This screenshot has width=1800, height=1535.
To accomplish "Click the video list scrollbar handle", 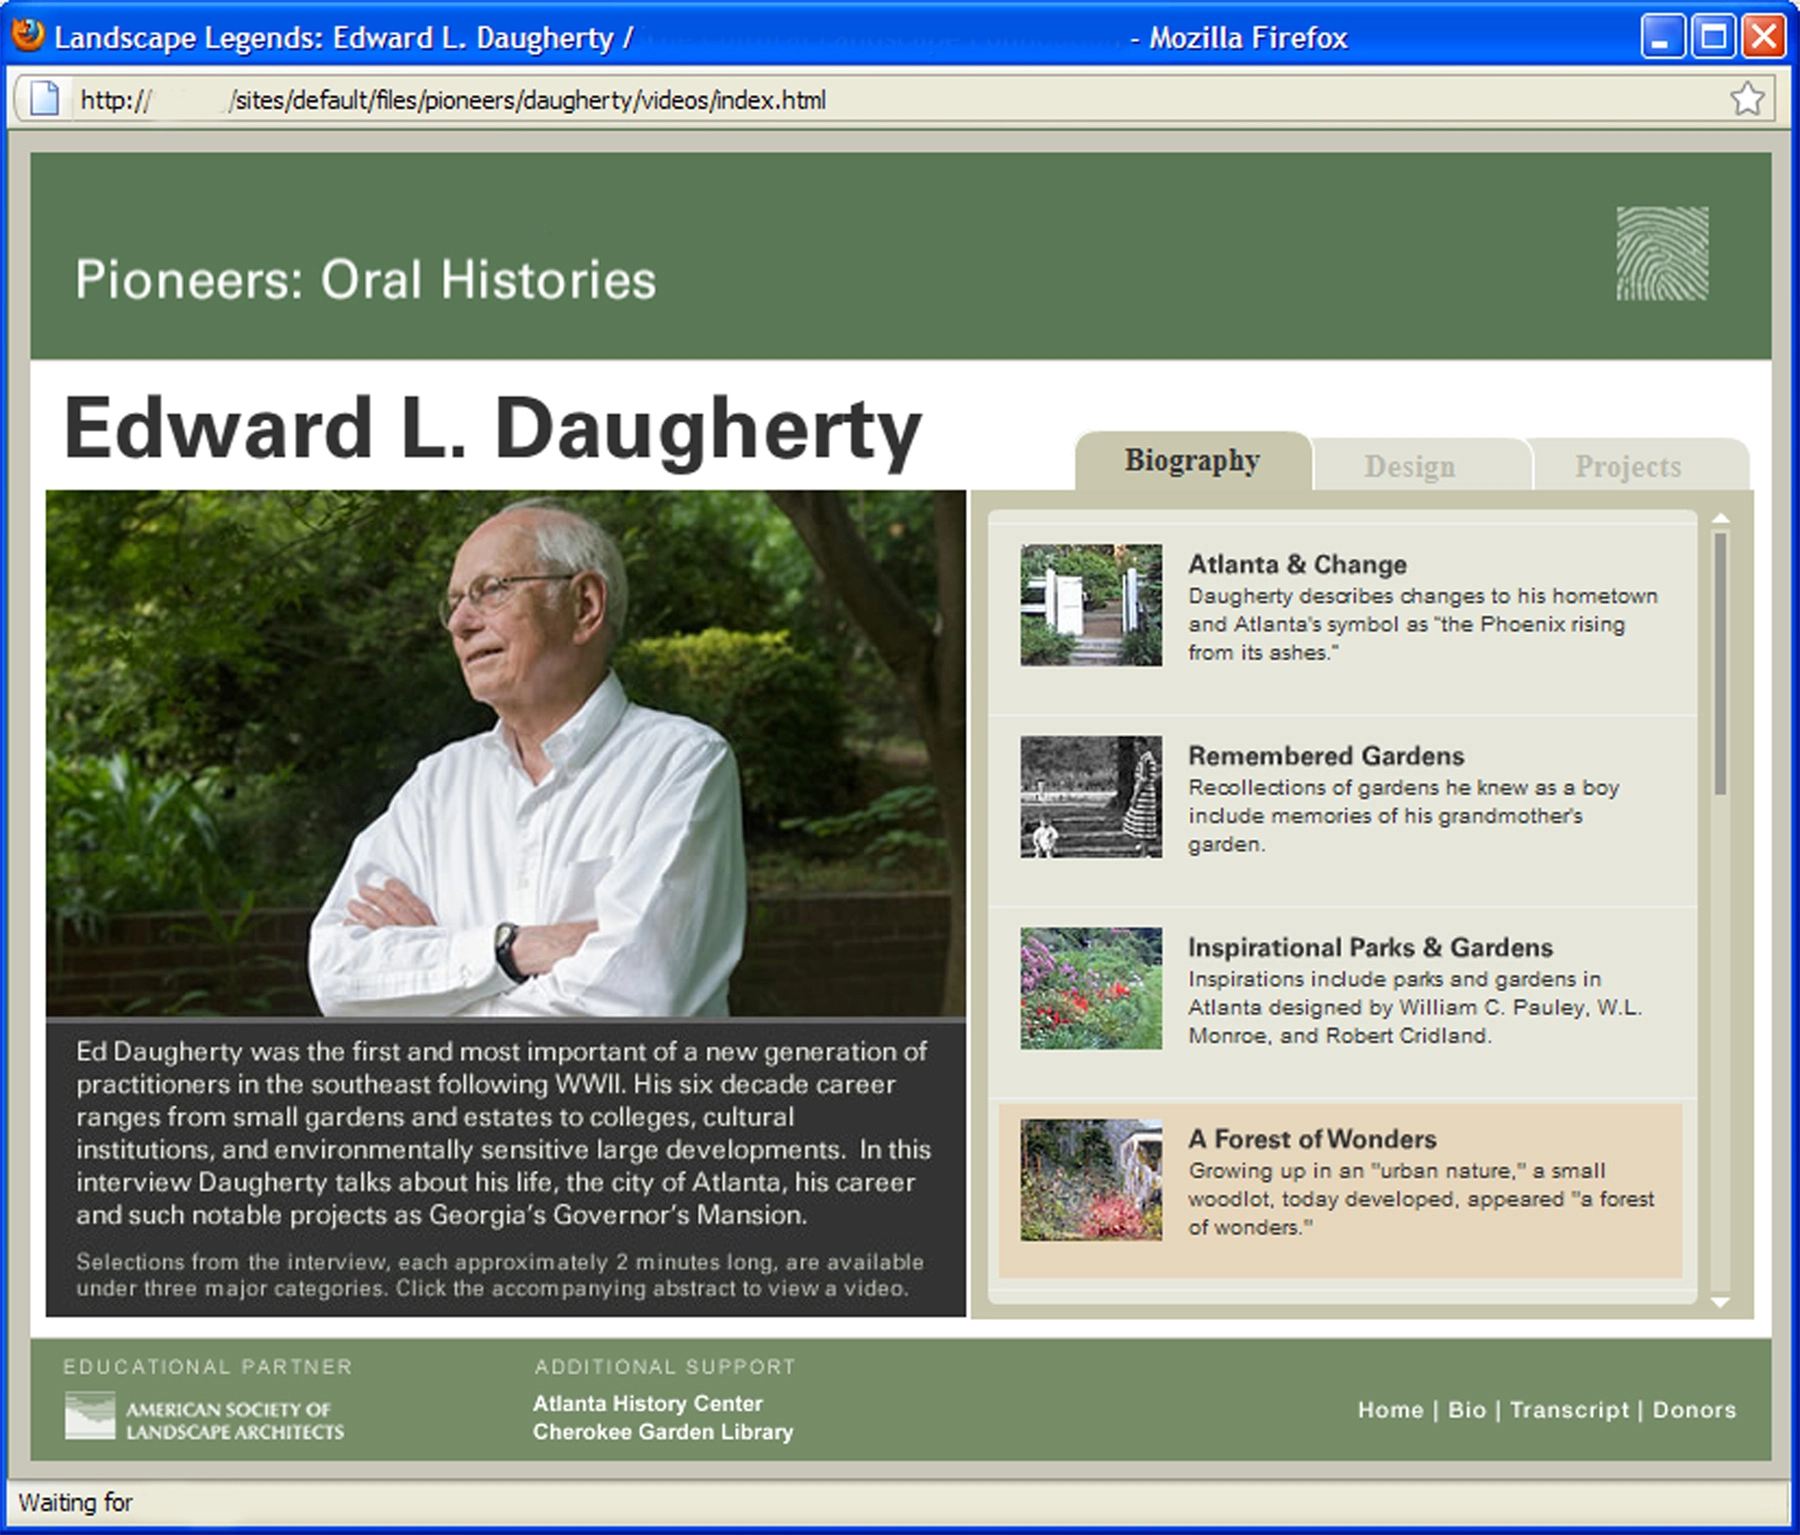I will (1721, 663).
